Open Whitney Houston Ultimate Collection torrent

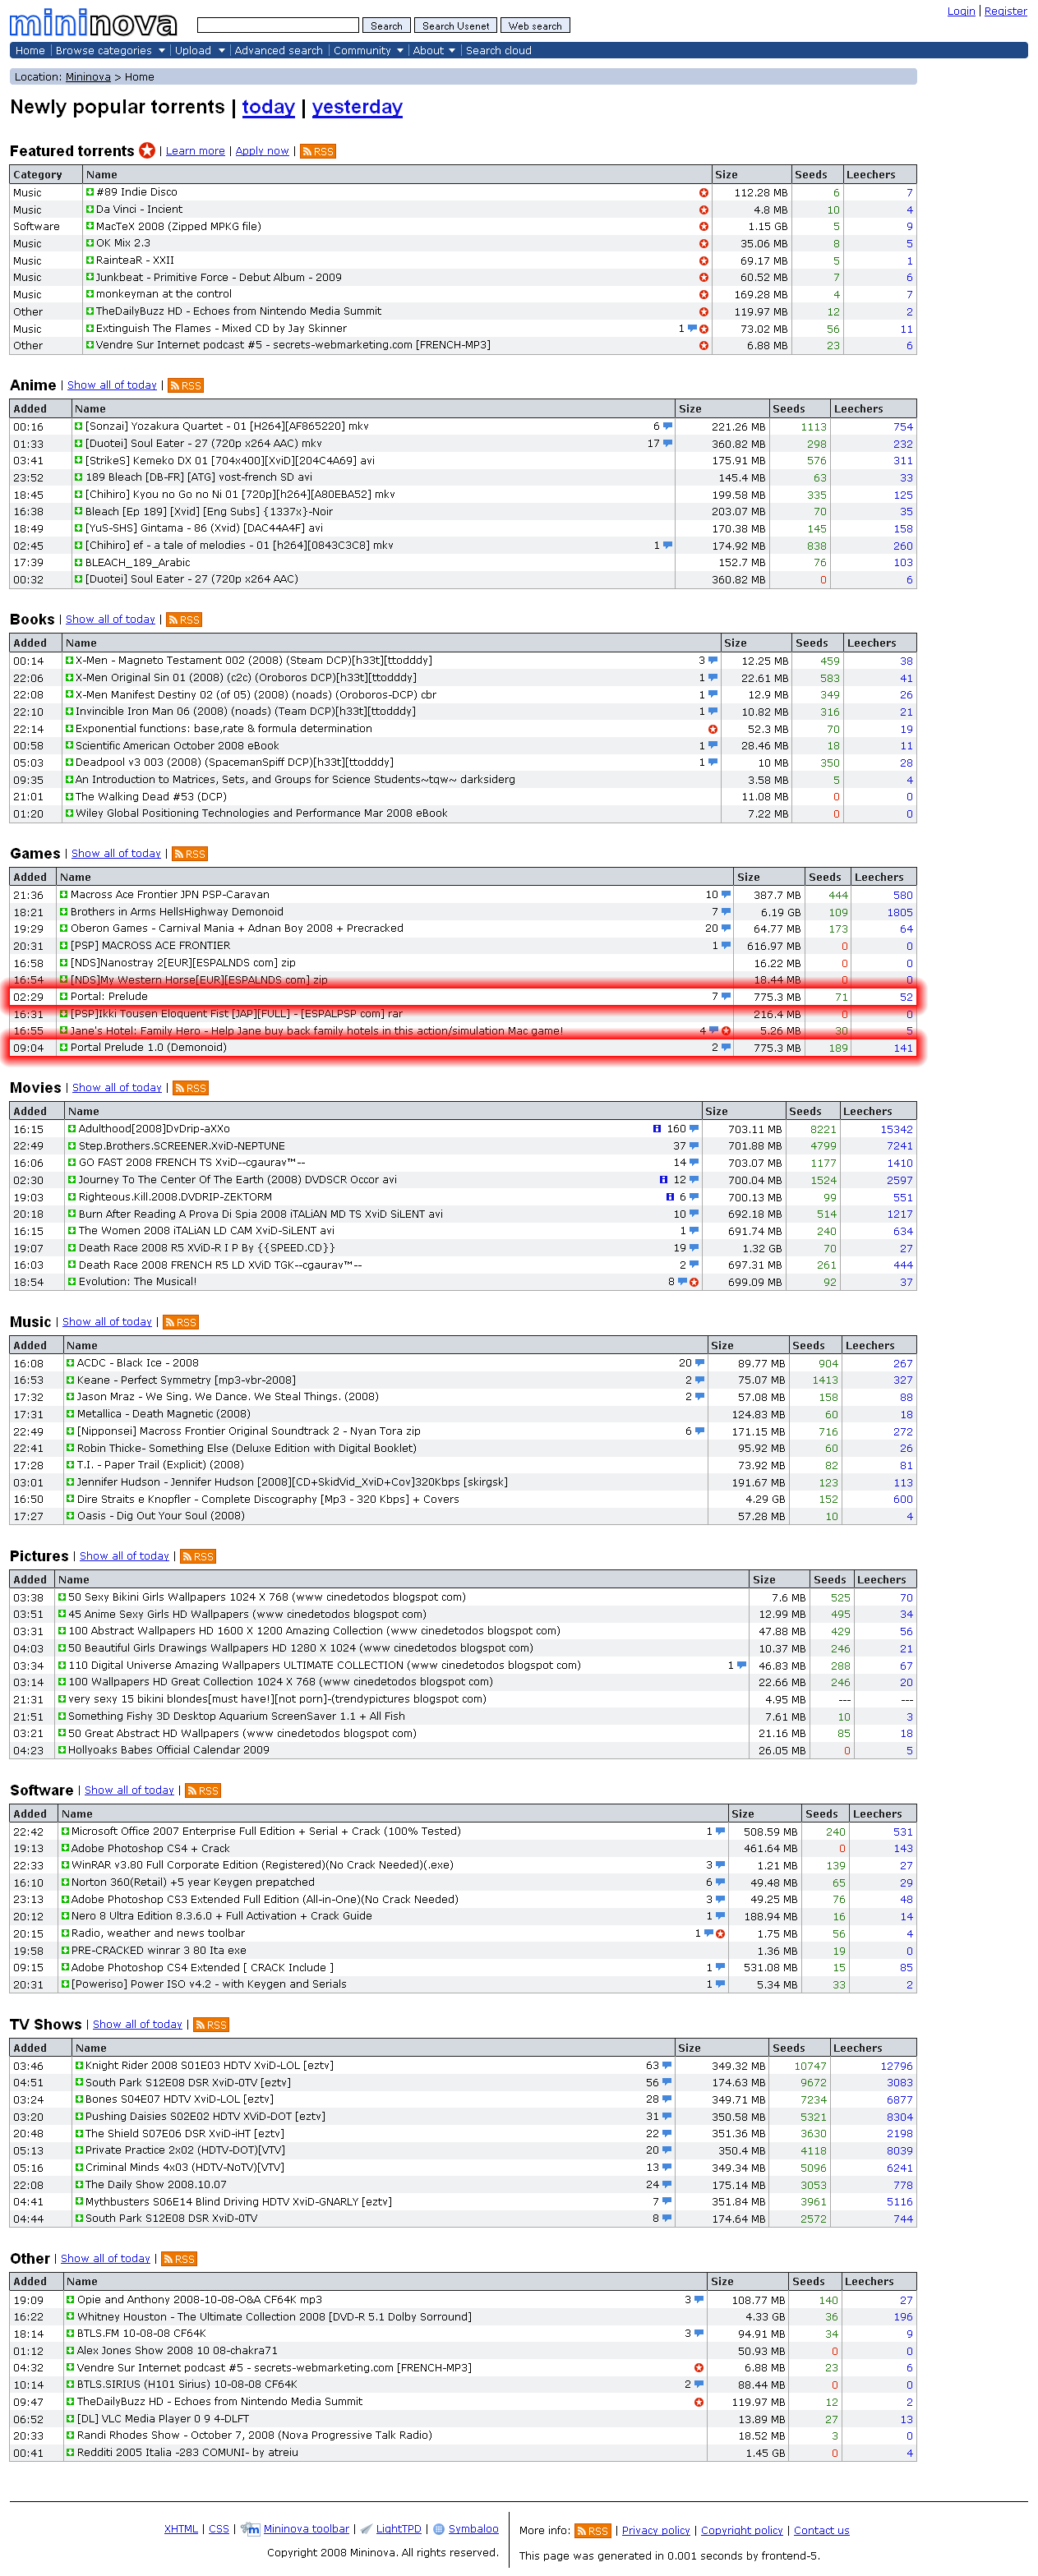pyautogui.click(x=274, y=2316)
